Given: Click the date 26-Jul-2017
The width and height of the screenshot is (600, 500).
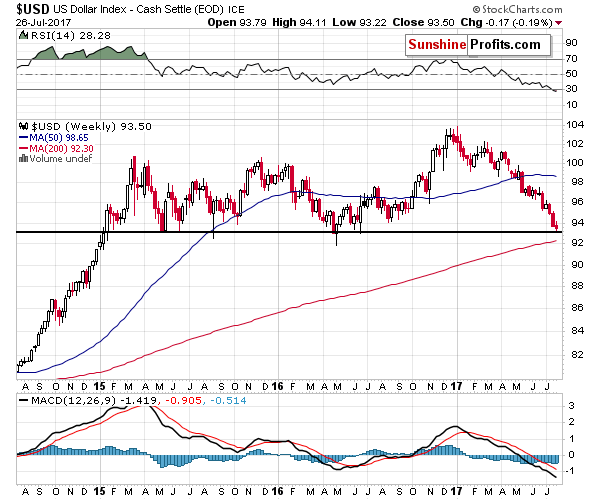Looking at the screenshot, I should [x=43, y=22].
